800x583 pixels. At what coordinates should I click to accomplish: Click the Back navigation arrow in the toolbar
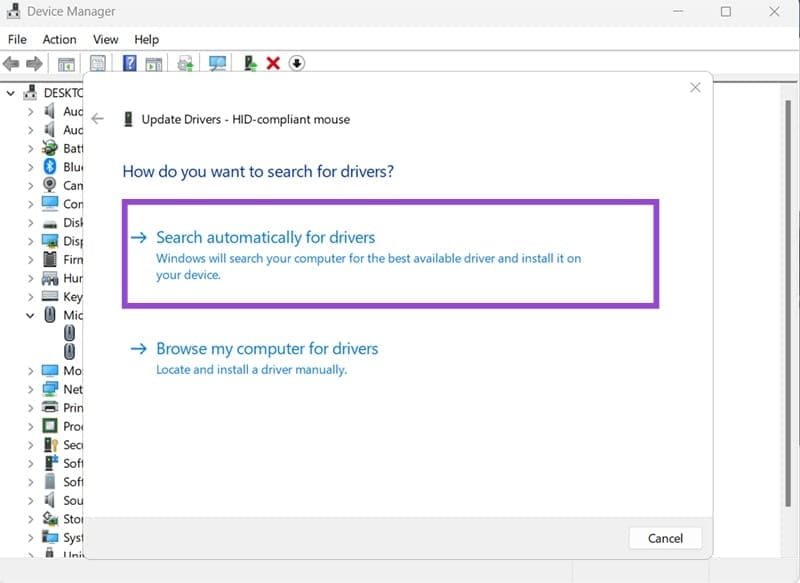[12, 63]
